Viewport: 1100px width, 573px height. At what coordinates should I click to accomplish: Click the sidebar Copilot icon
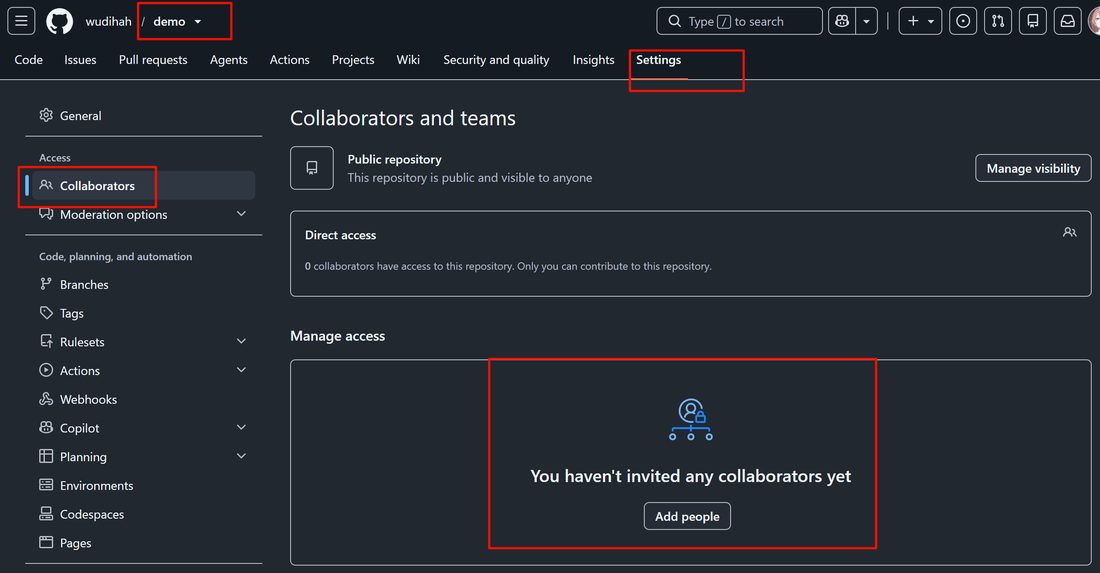click(46, 427)
